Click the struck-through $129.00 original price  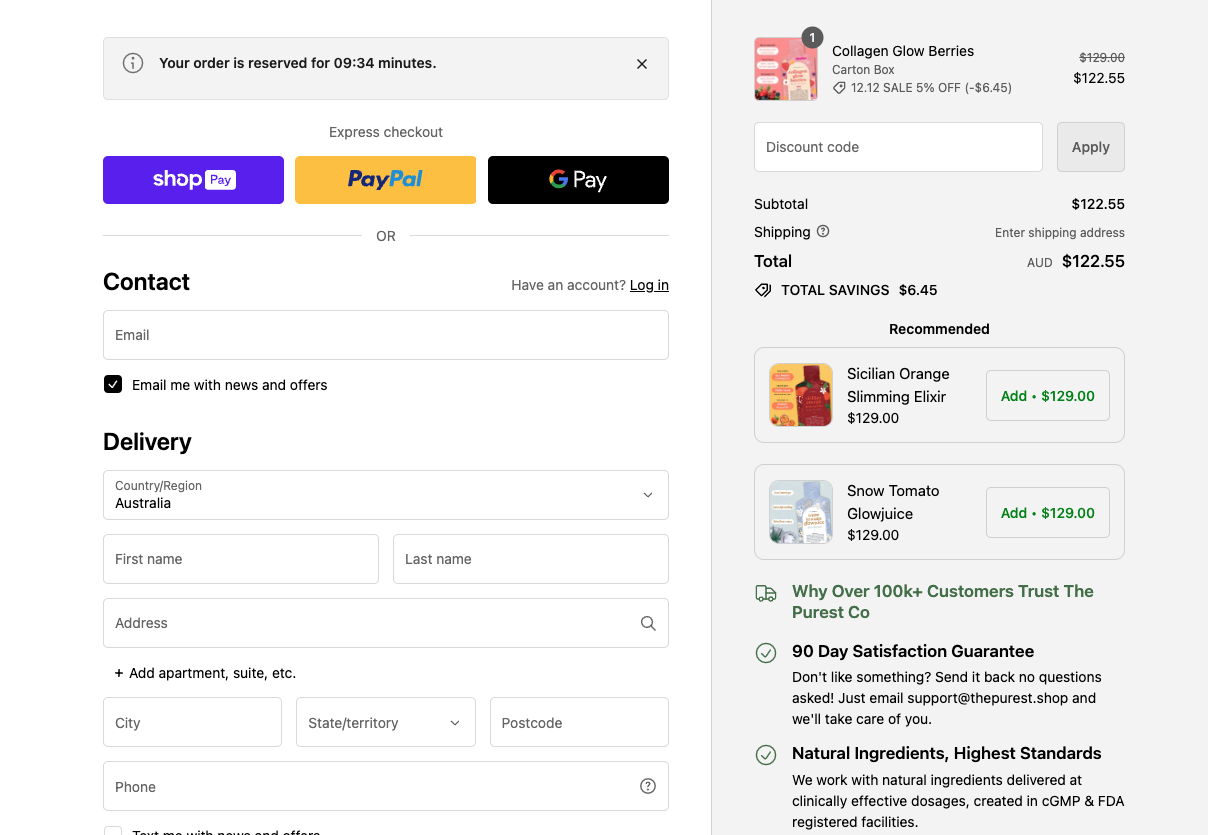pyautogui.click(x=1102, y=58)
